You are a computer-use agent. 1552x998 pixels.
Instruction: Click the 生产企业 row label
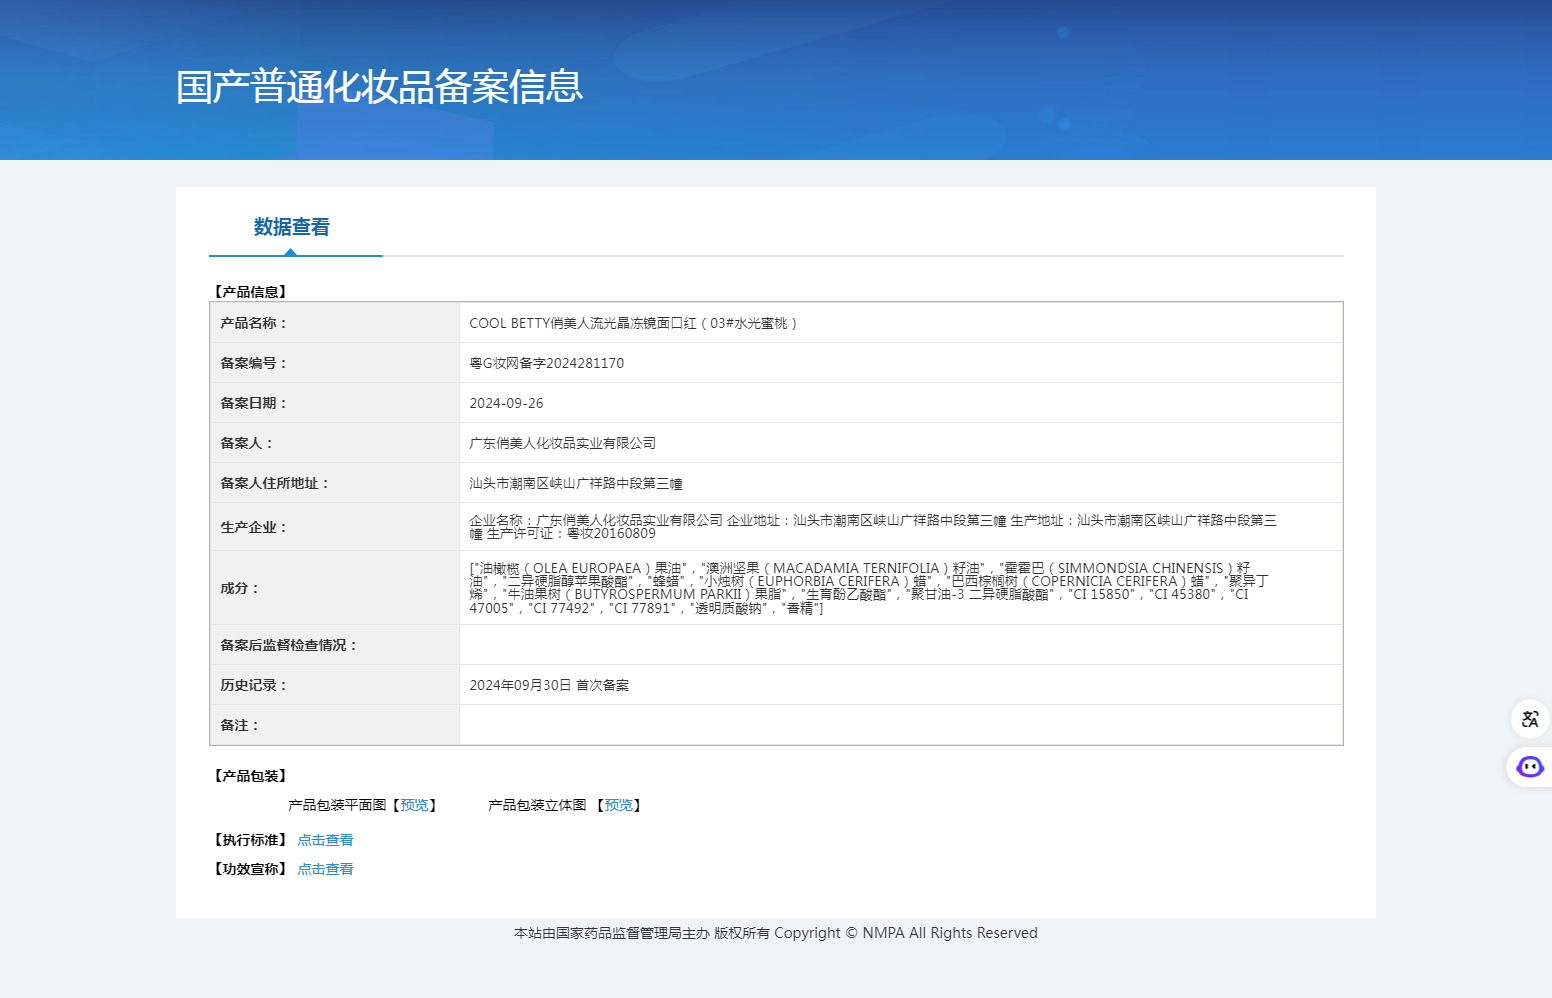click(x=253, y=527)
